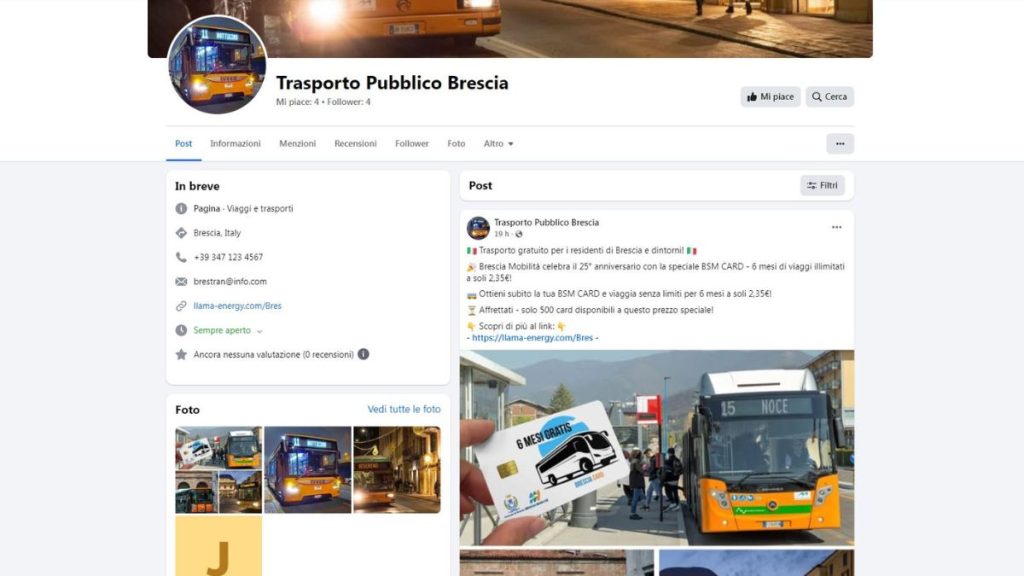This screenshot has height=576, width=1024.
Task: Open the https://llama-energy.com/Bres link in the post
Action: click(532, 338)
